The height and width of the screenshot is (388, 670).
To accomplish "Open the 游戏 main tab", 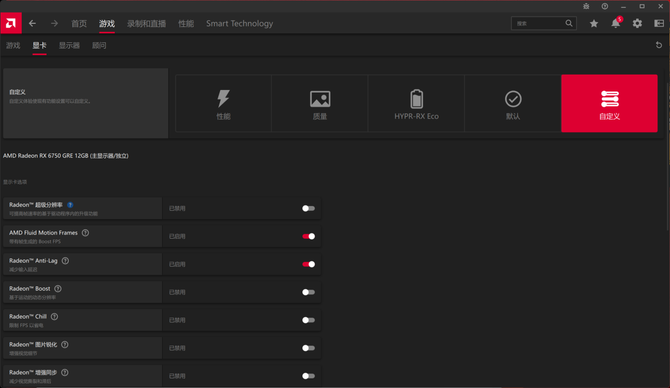I will click(107, 24).
